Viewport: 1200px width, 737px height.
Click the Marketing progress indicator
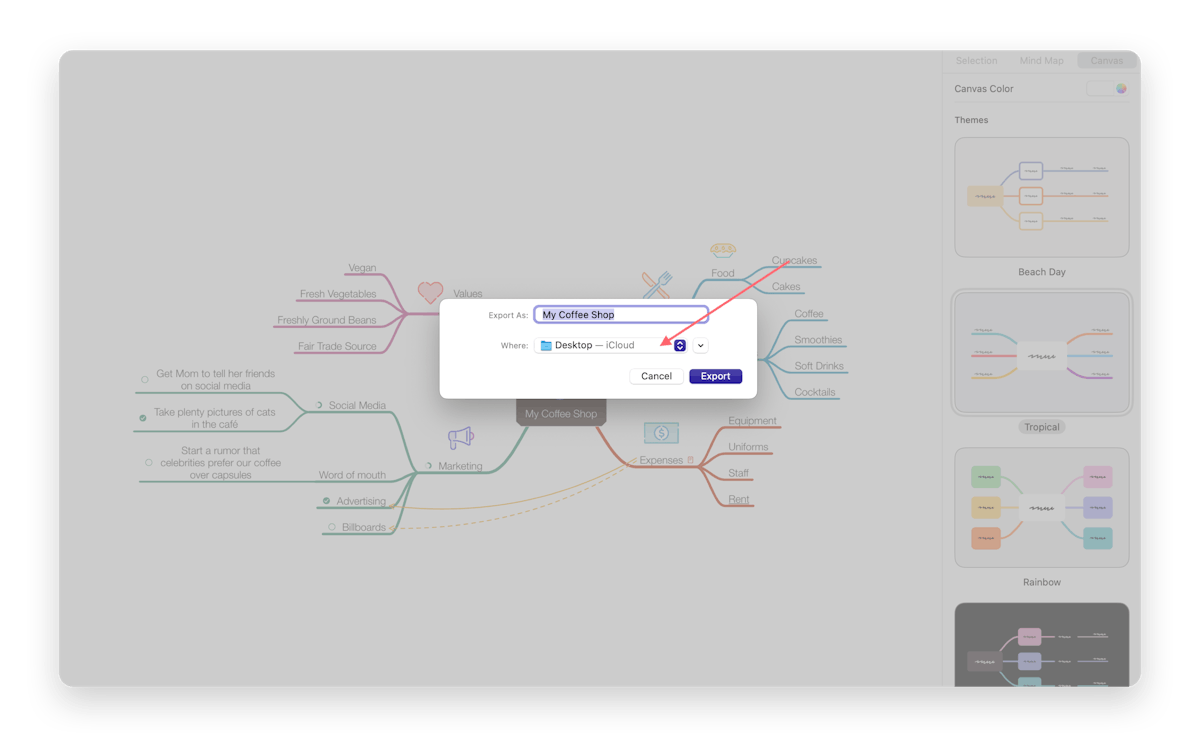(428, 466)
